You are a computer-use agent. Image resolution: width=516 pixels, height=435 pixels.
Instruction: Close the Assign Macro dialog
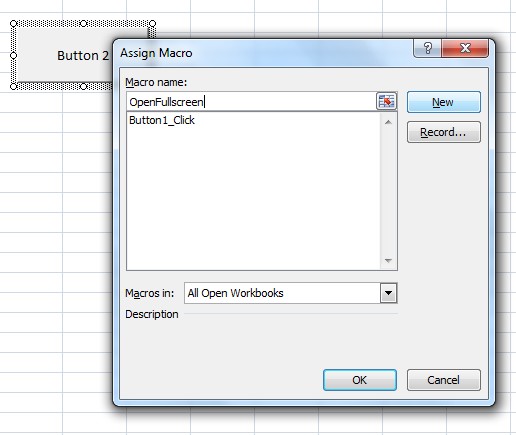point(465,48)
